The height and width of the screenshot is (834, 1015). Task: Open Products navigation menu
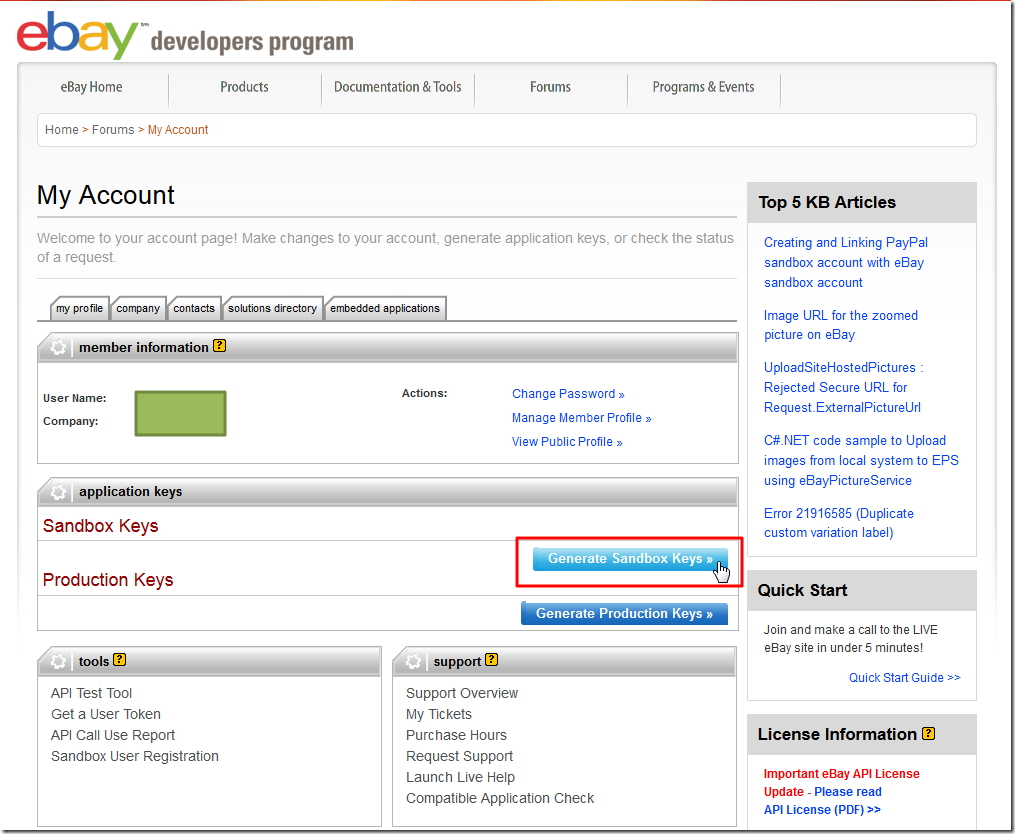244,87
